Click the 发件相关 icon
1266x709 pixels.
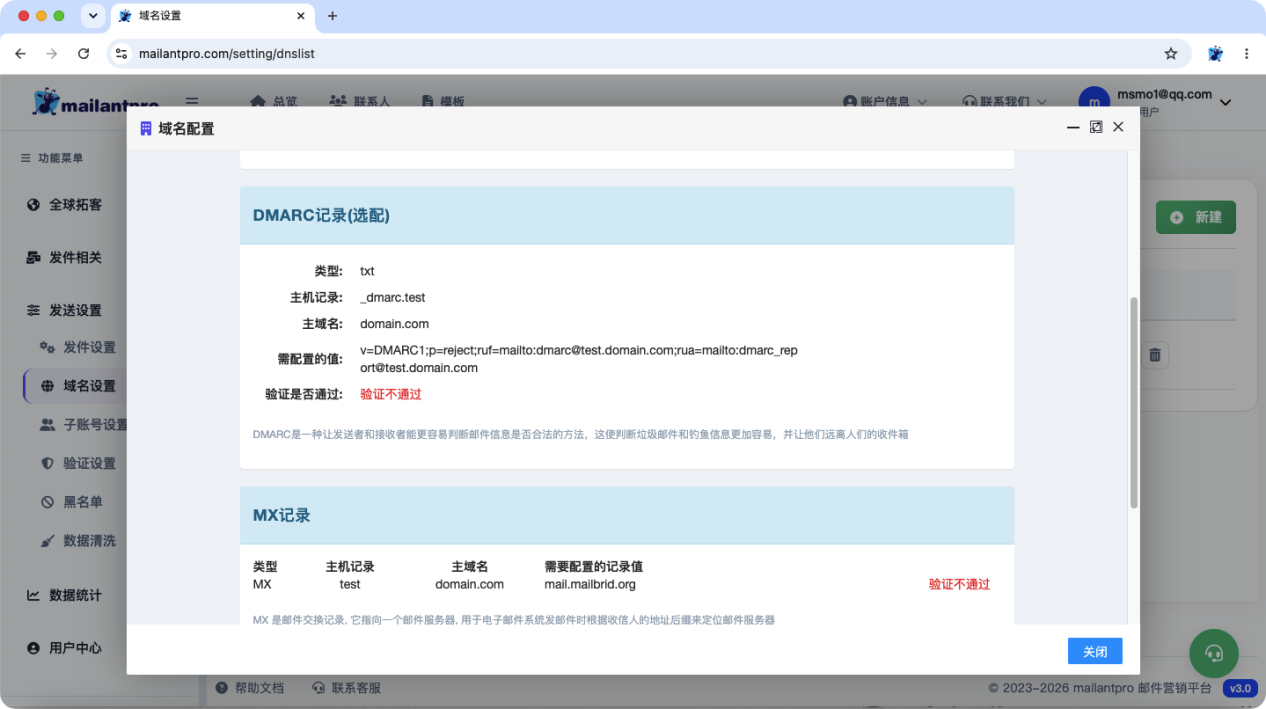click(x=33, y=258)
